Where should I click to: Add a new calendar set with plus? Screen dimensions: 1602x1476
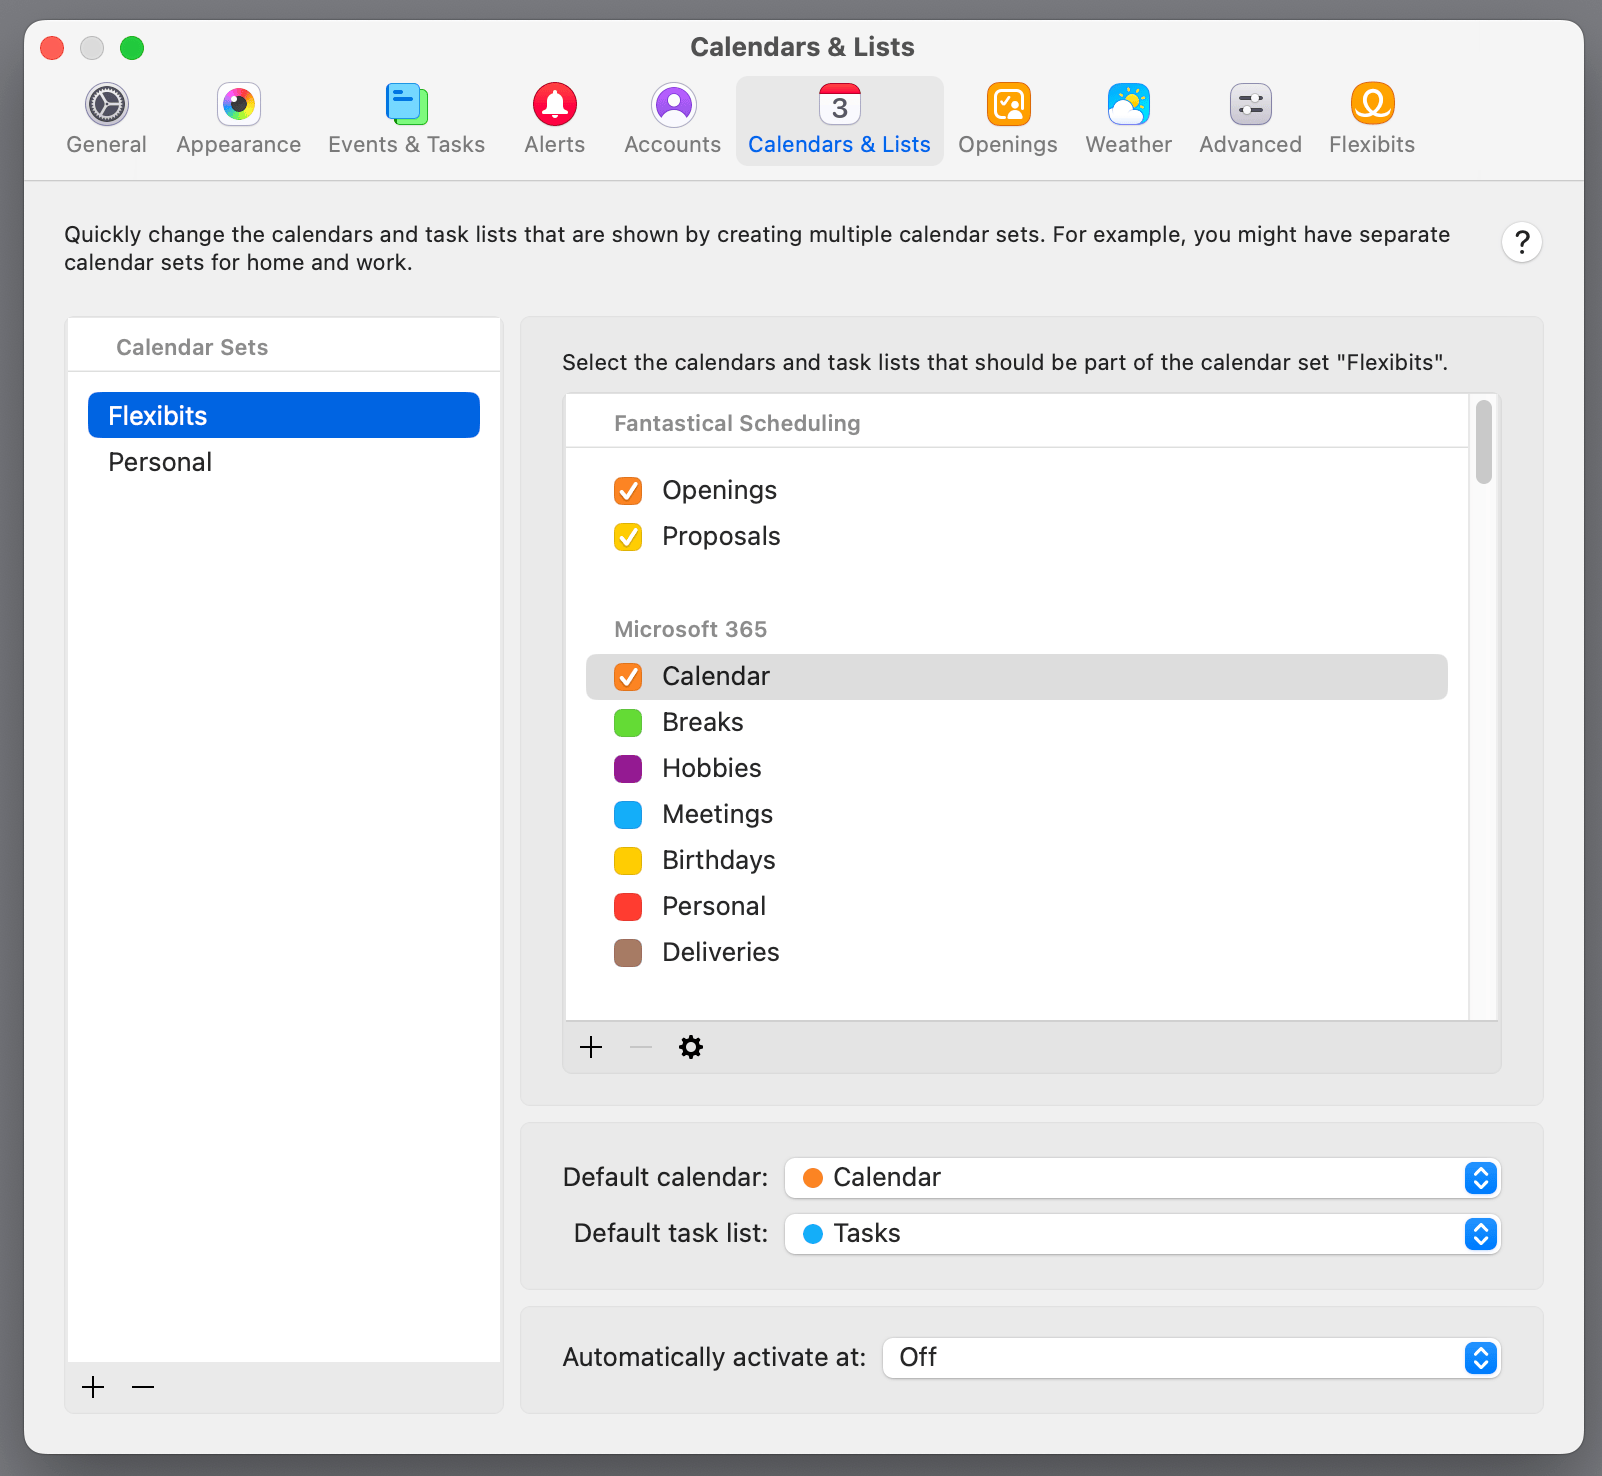93,1387
